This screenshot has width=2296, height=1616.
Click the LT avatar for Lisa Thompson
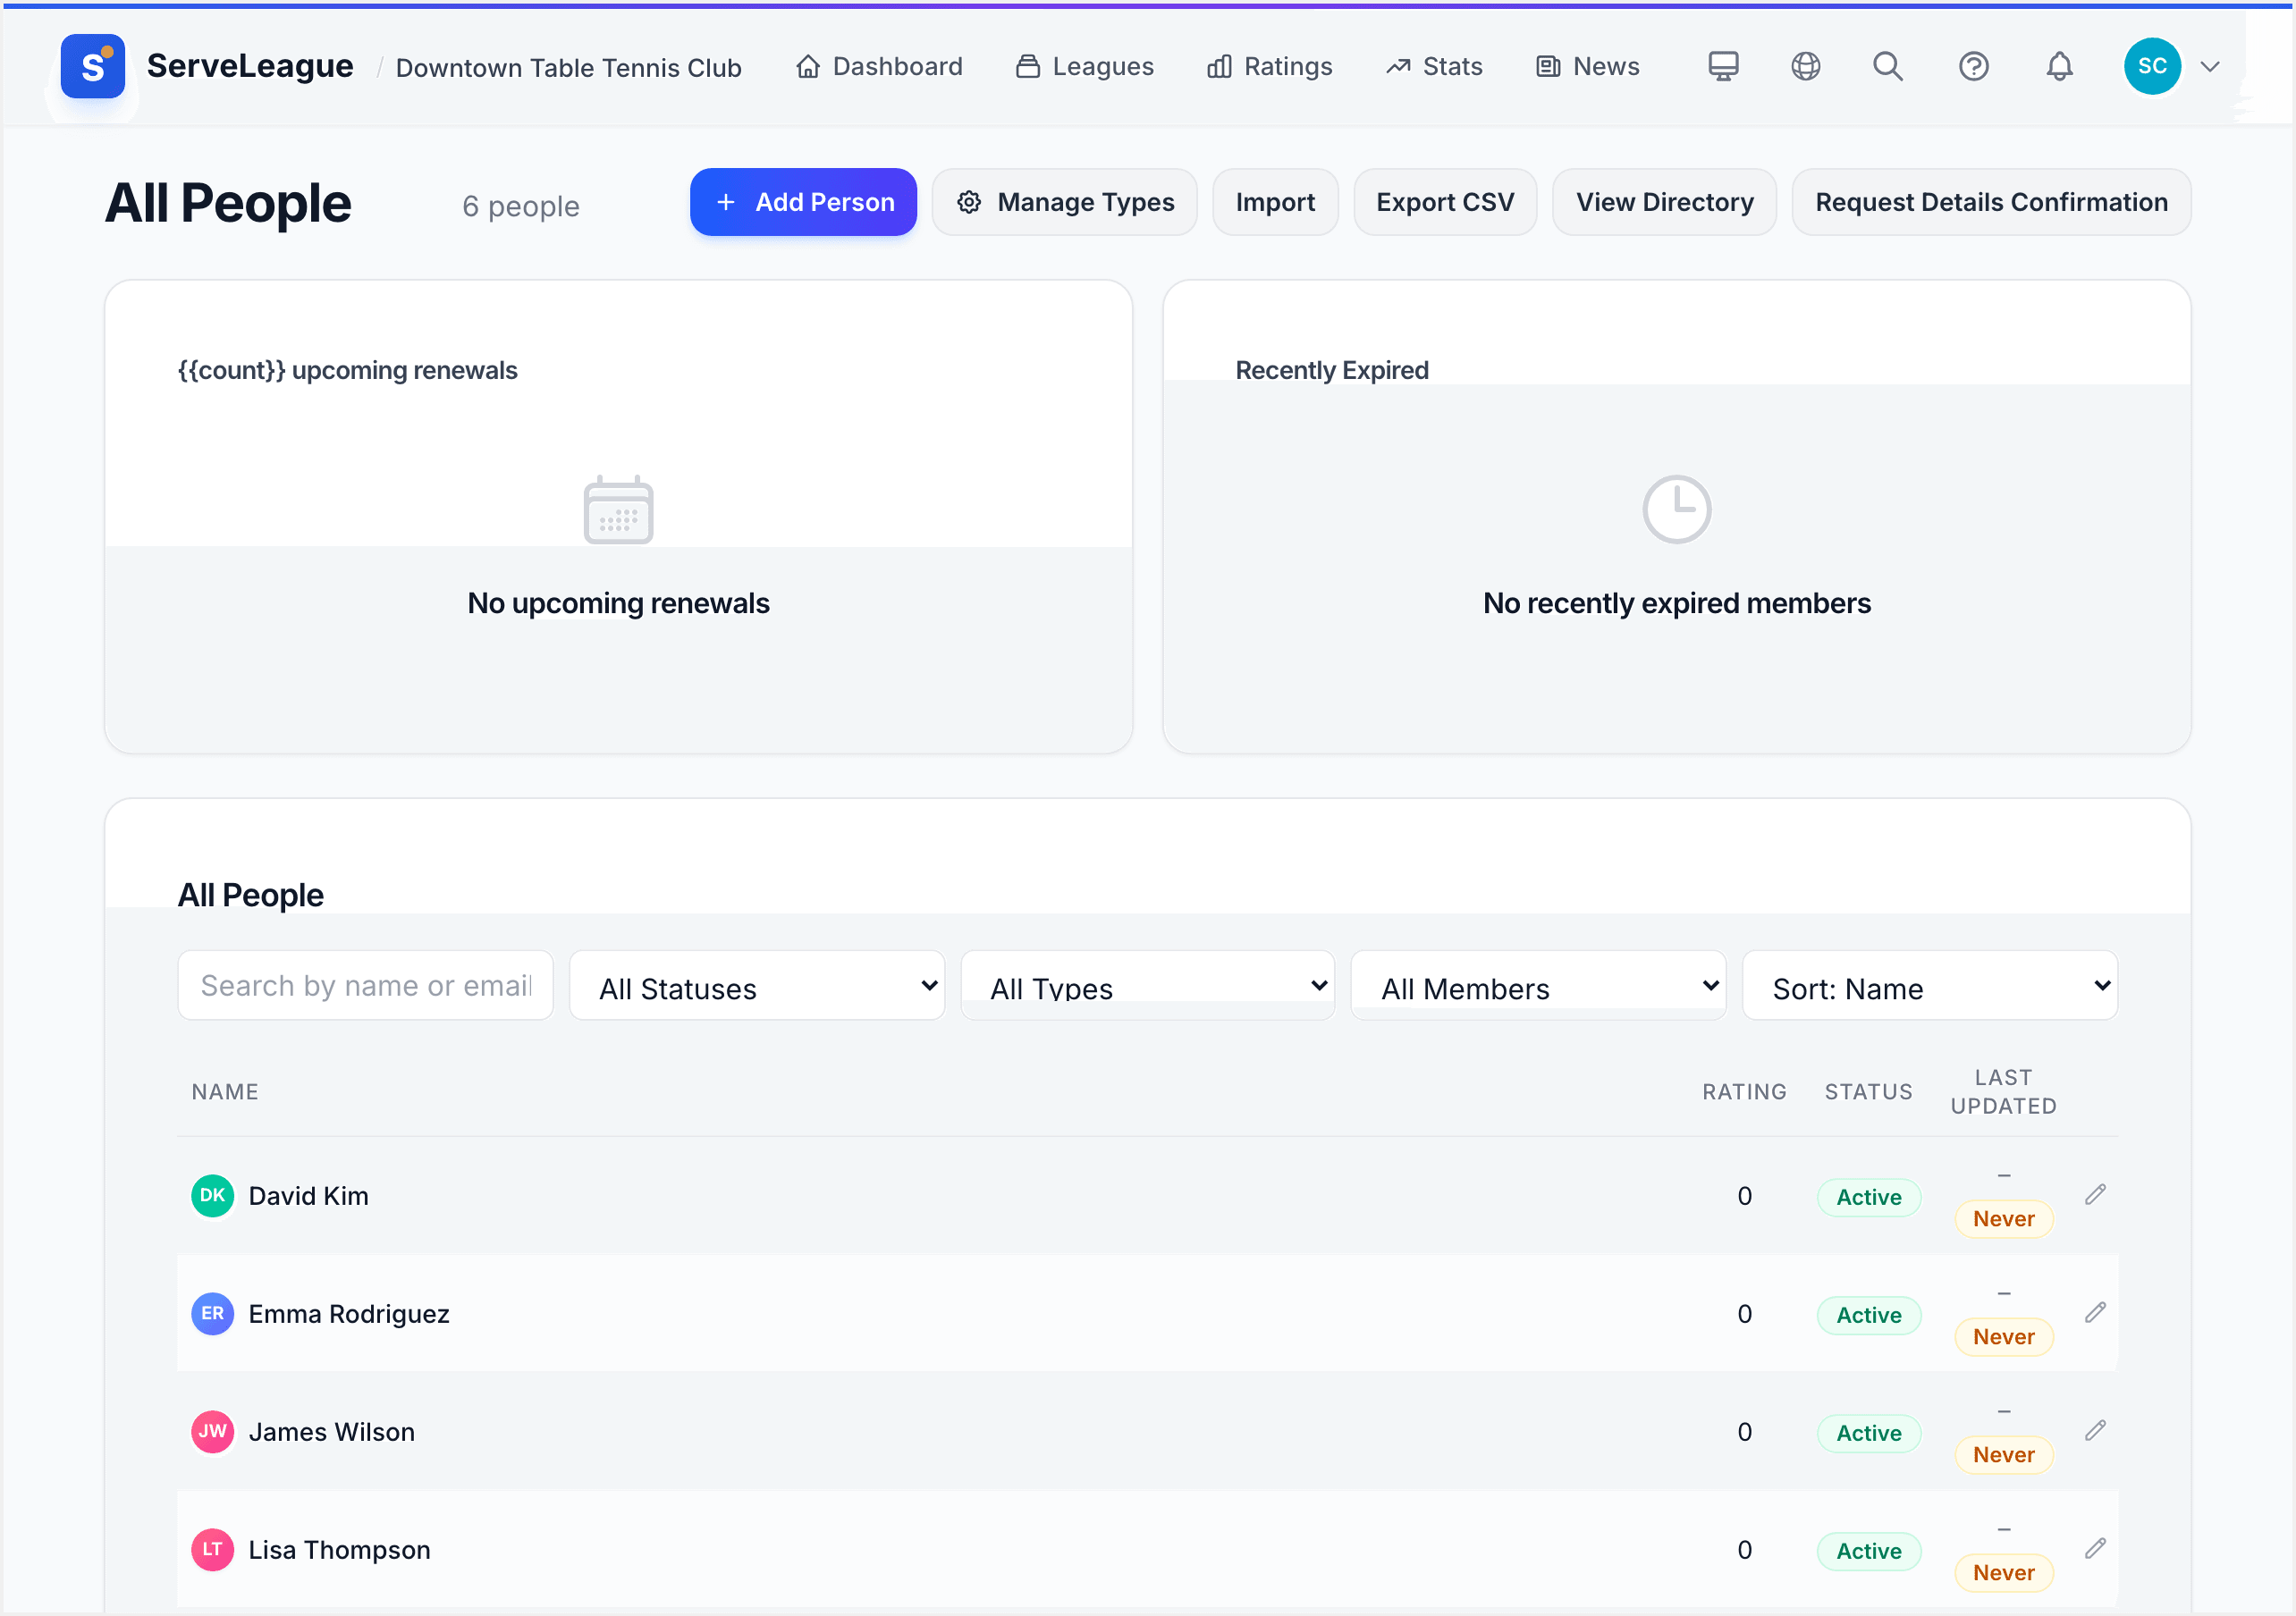click(x=212, y=1549)
